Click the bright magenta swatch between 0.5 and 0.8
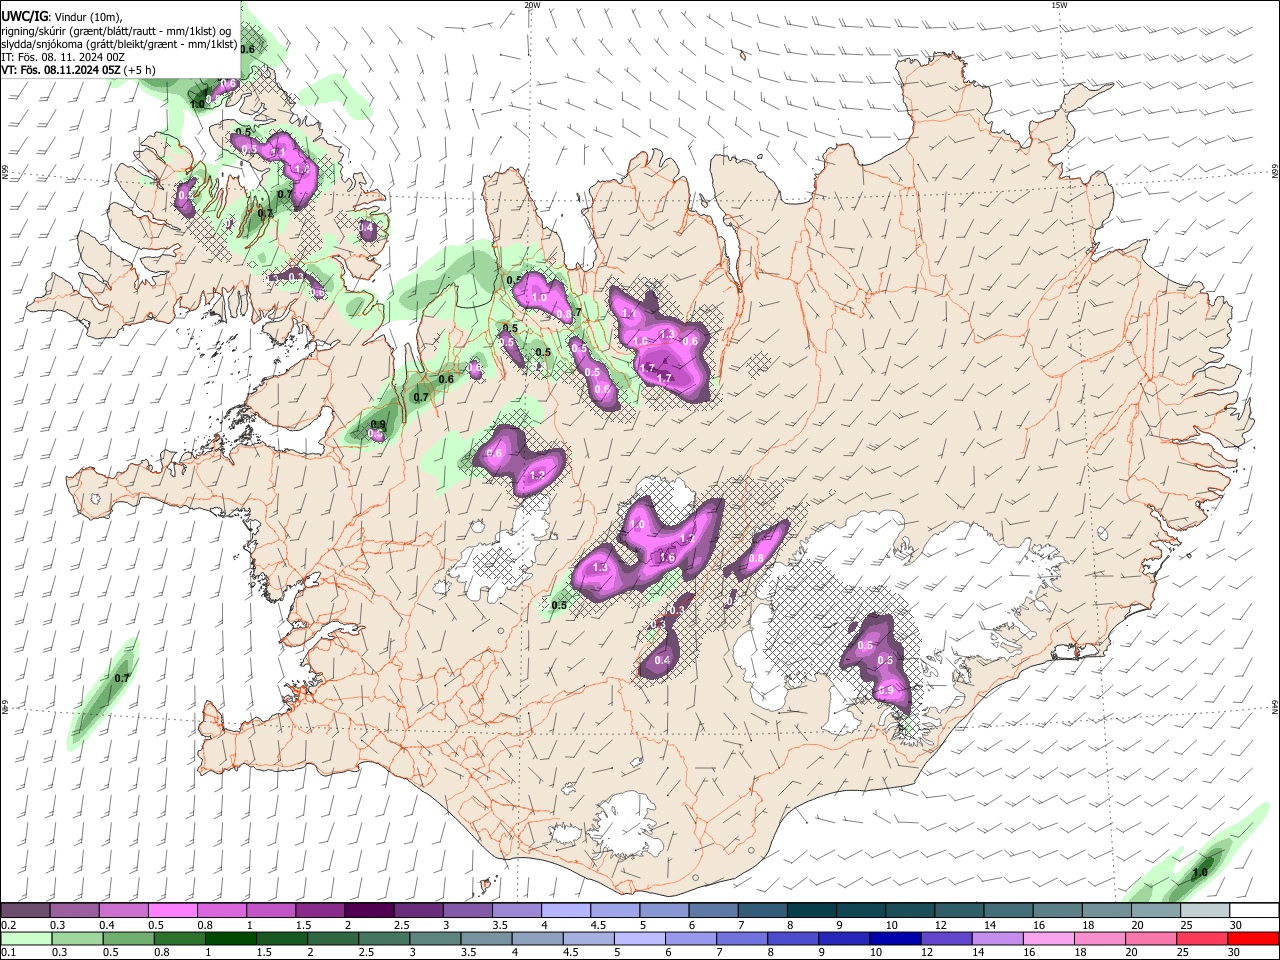Viewport: 1280px width, 960px height. click(x=172, y=911)
